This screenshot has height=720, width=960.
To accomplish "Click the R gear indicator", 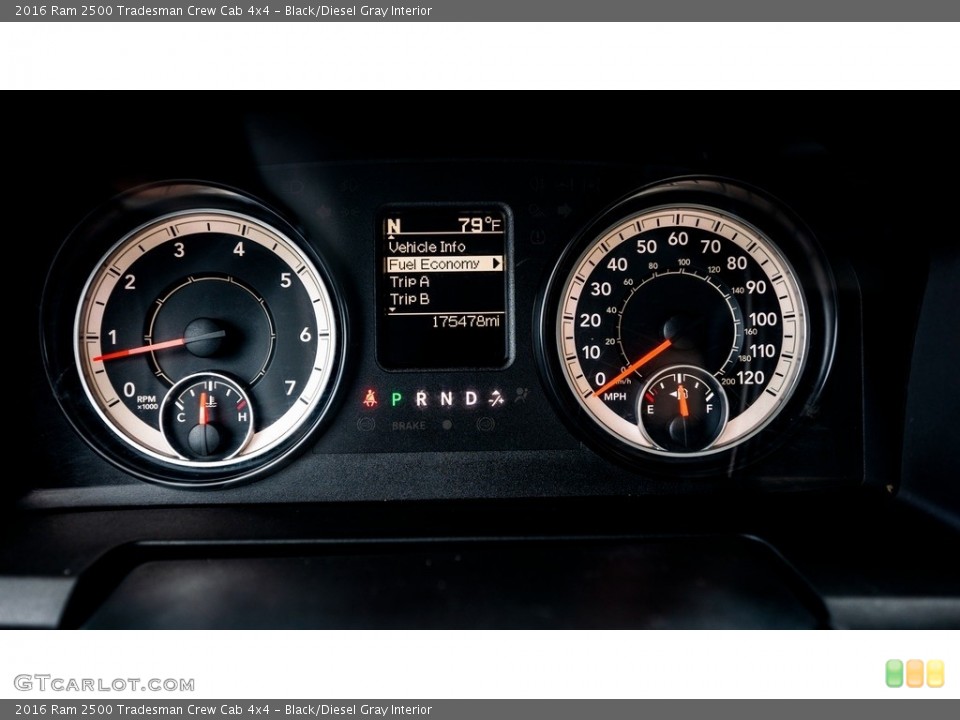I will 421,399.
